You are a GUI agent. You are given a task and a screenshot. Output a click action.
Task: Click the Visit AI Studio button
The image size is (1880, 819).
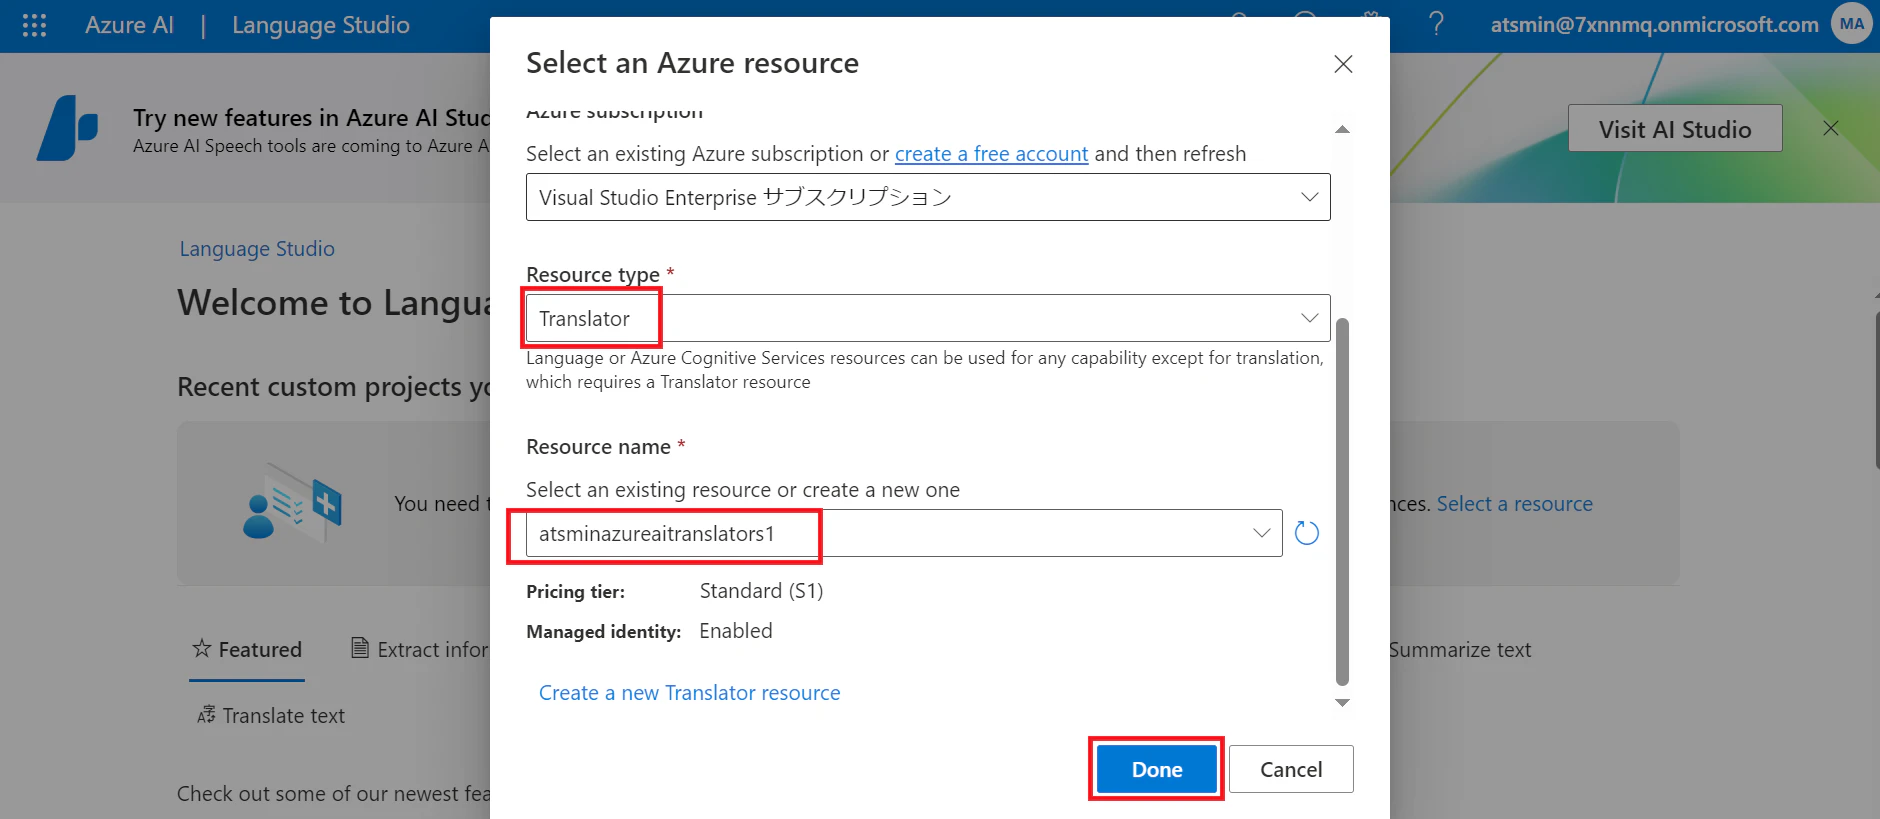click(1675, 129)
